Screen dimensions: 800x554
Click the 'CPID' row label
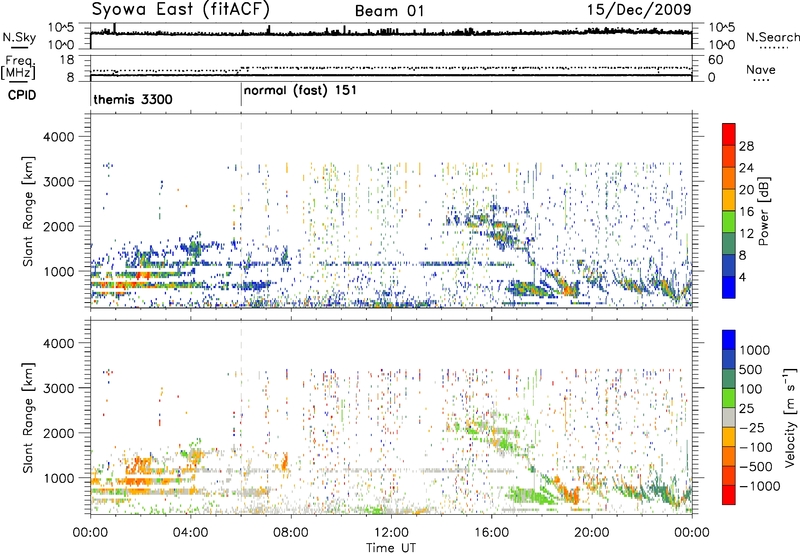(x=22, y=95)
